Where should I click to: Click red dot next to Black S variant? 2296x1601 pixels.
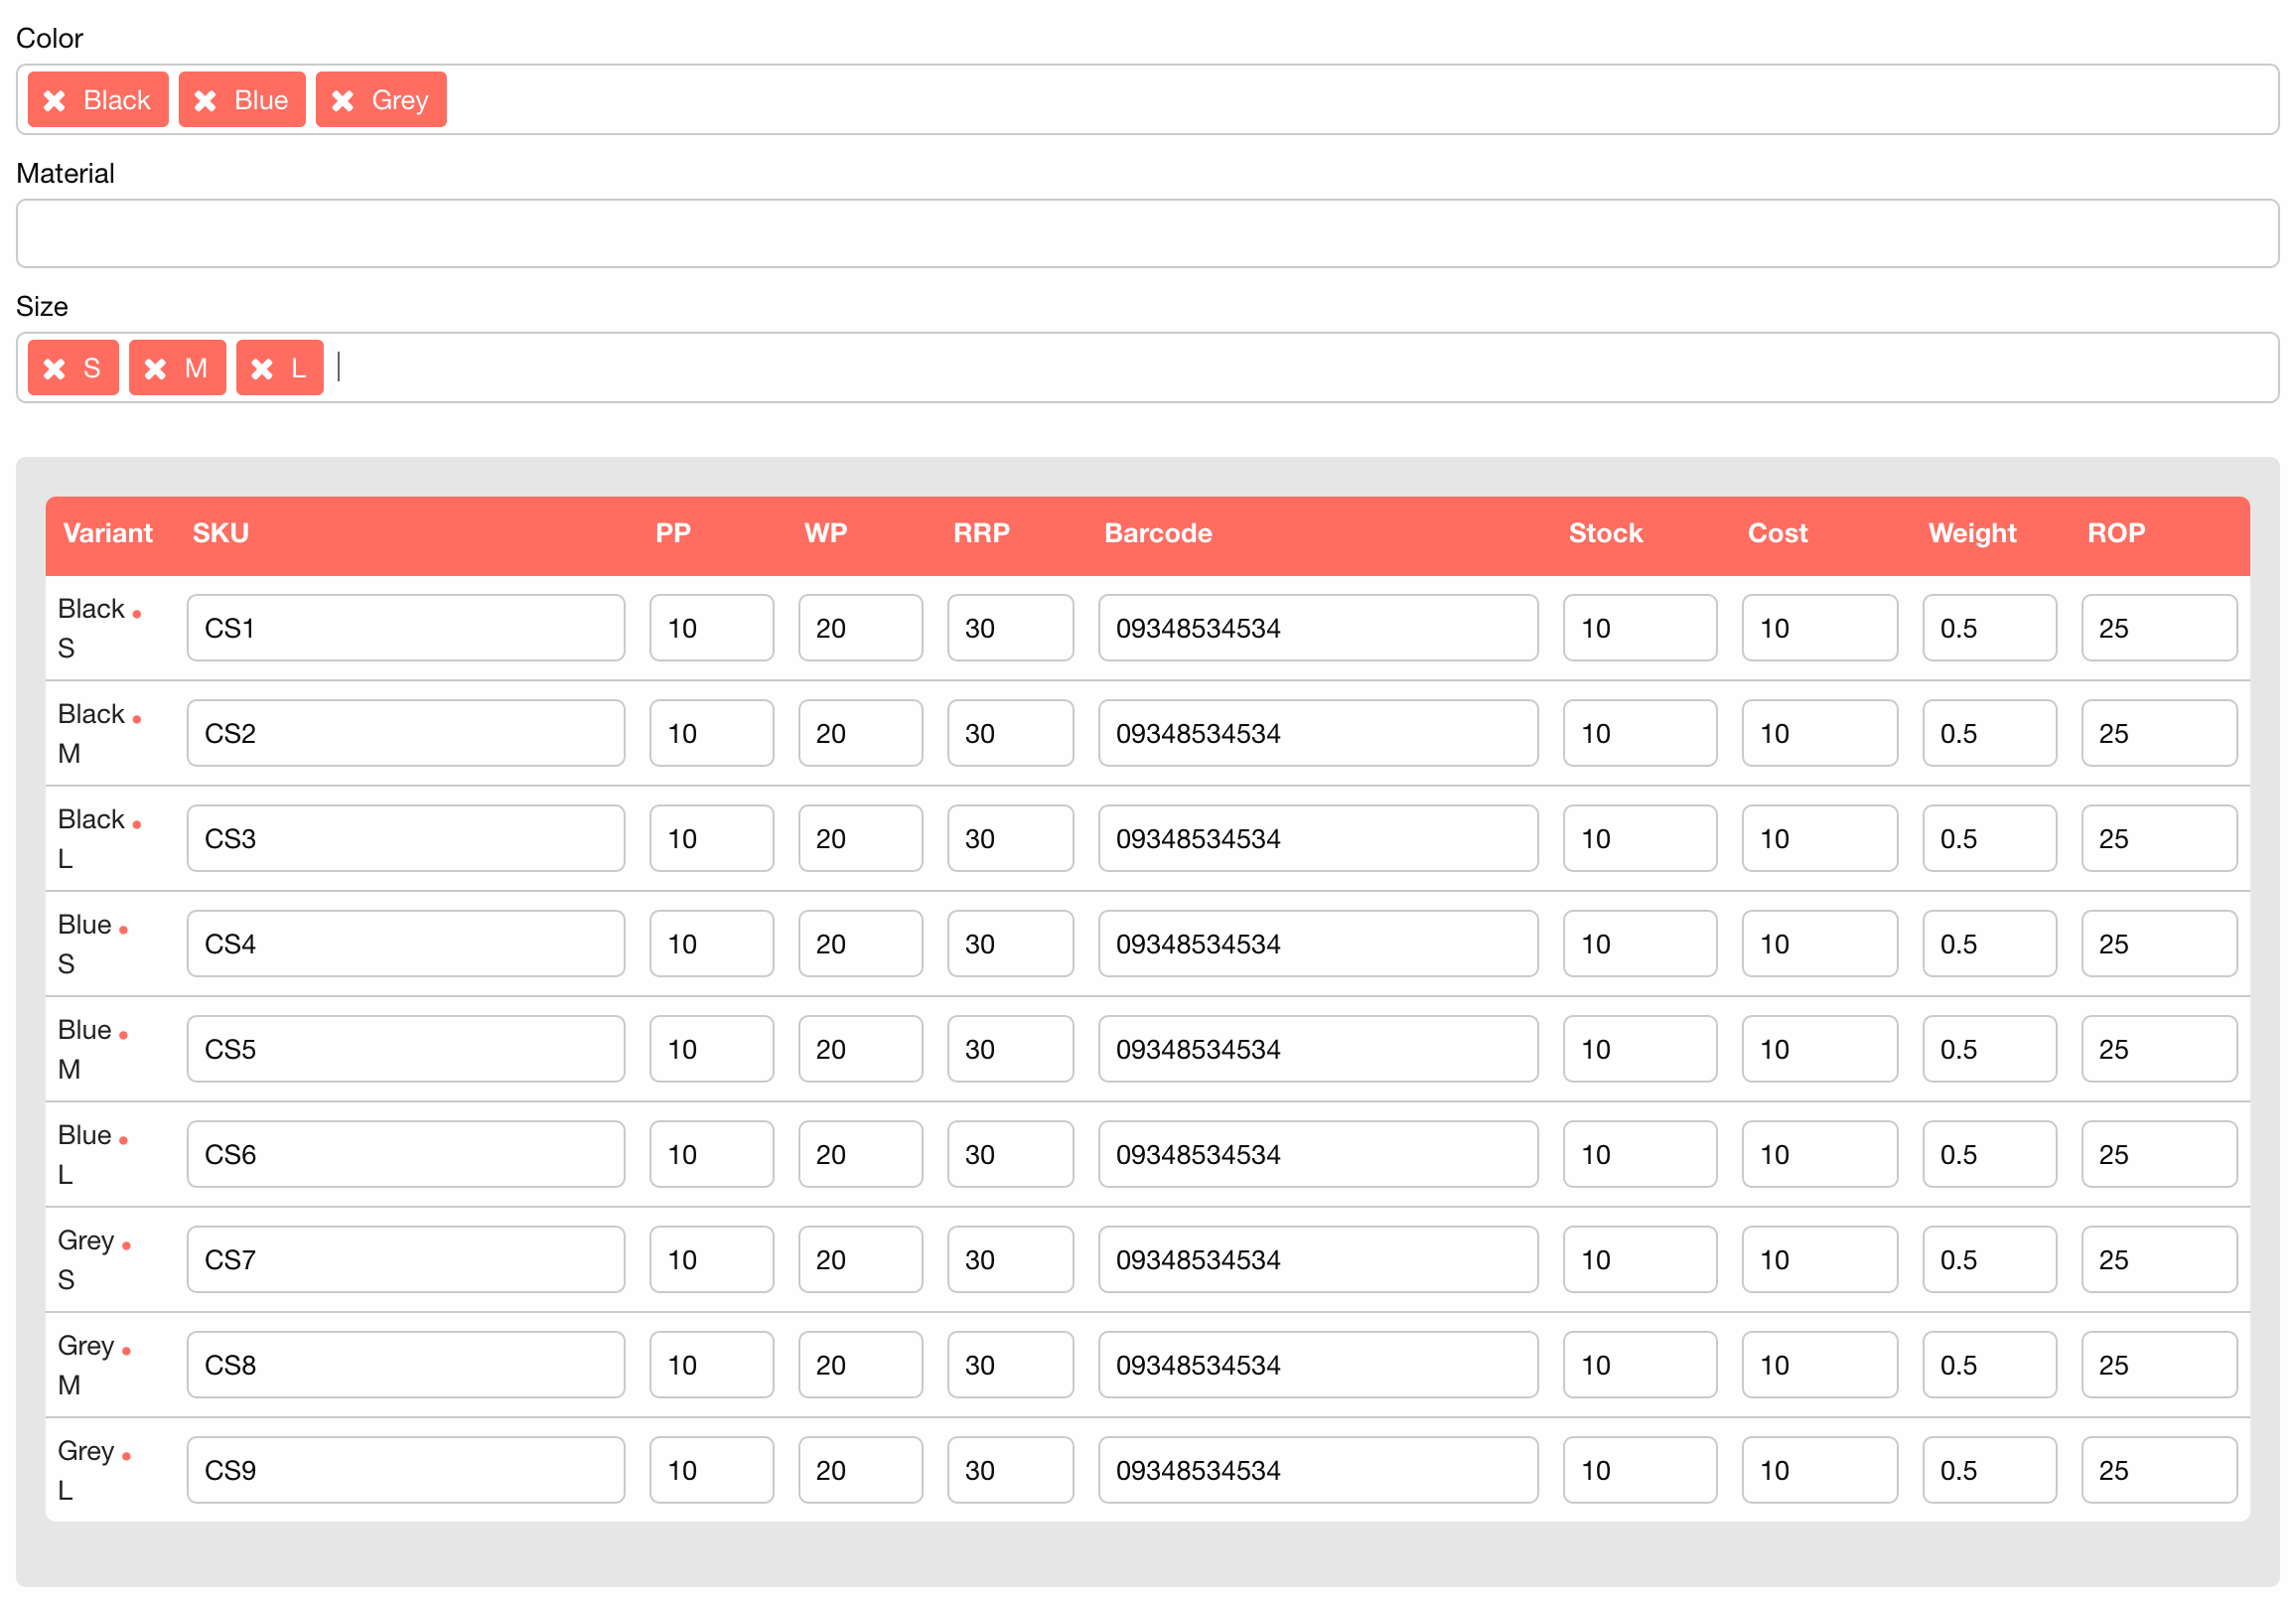(137, 614)
